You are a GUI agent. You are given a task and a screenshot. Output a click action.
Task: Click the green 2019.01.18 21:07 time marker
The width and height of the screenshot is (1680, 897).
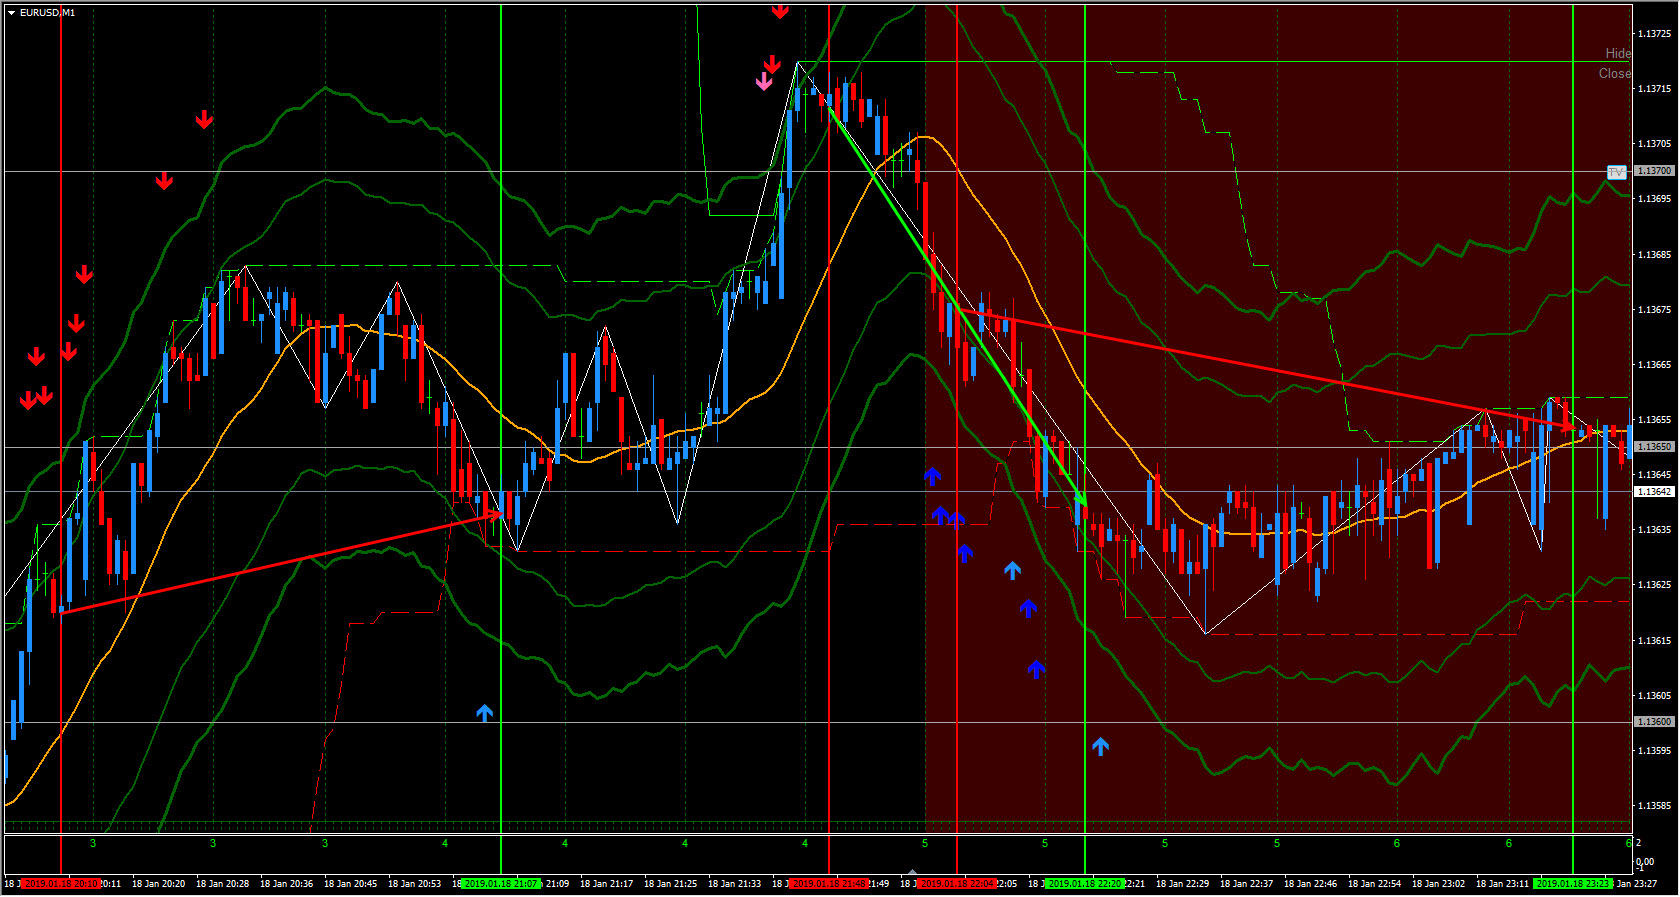point(501,884)
